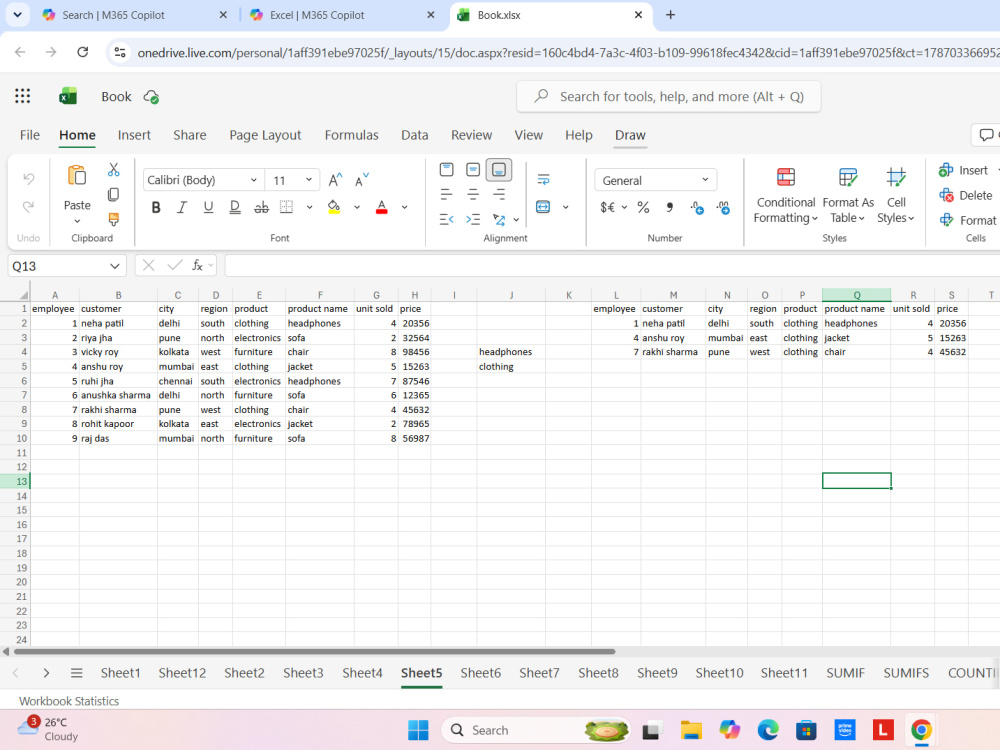Increase font size with grow icon
The image size is (1000, 750).
(x=335, y=180)
